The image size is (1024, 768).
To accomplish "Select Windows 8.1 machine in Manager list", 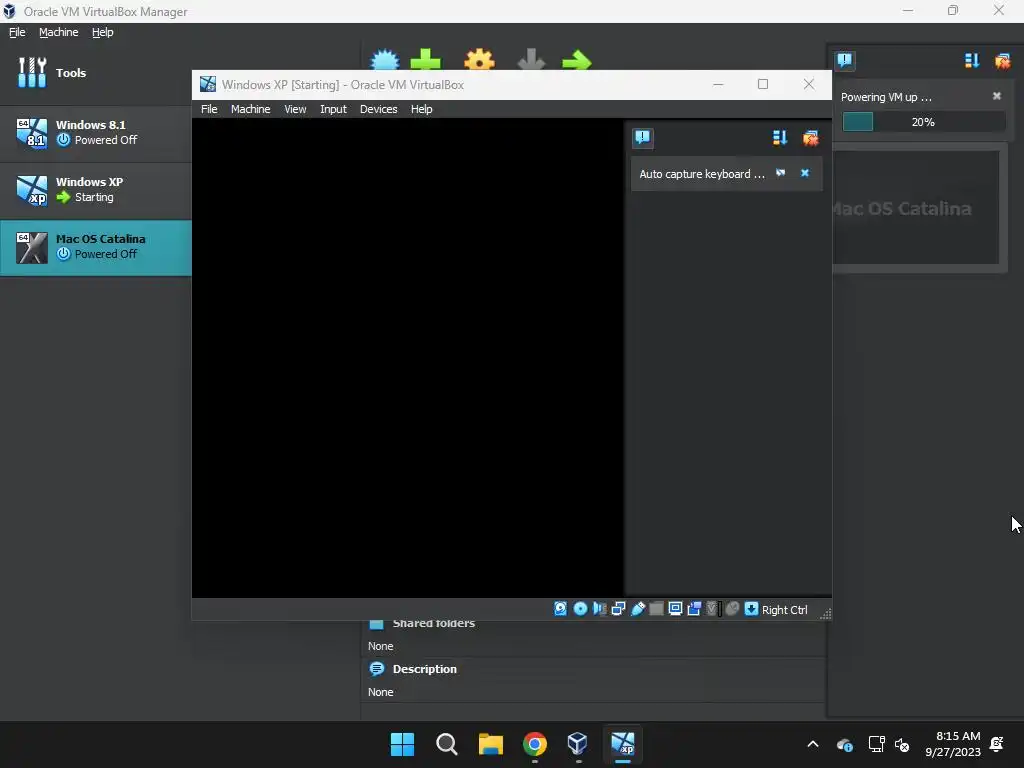I will pos(96,133).
